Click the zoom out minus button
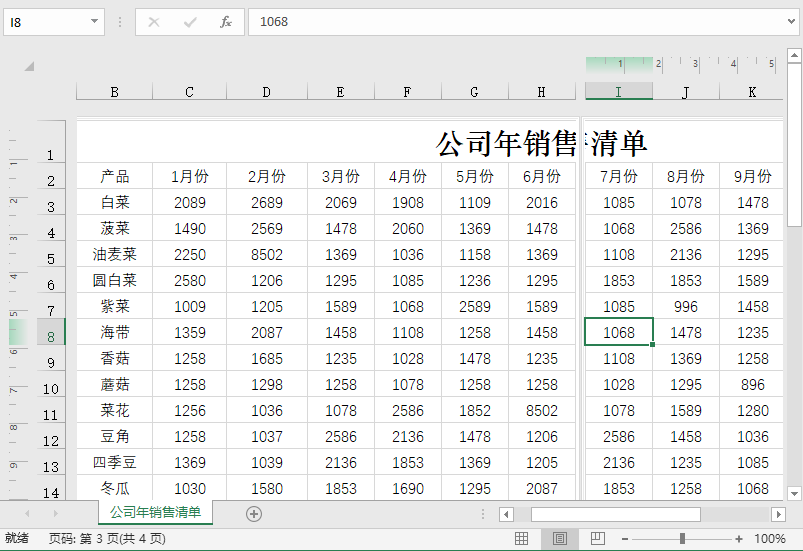803x551 pixels. pos(625,539)
